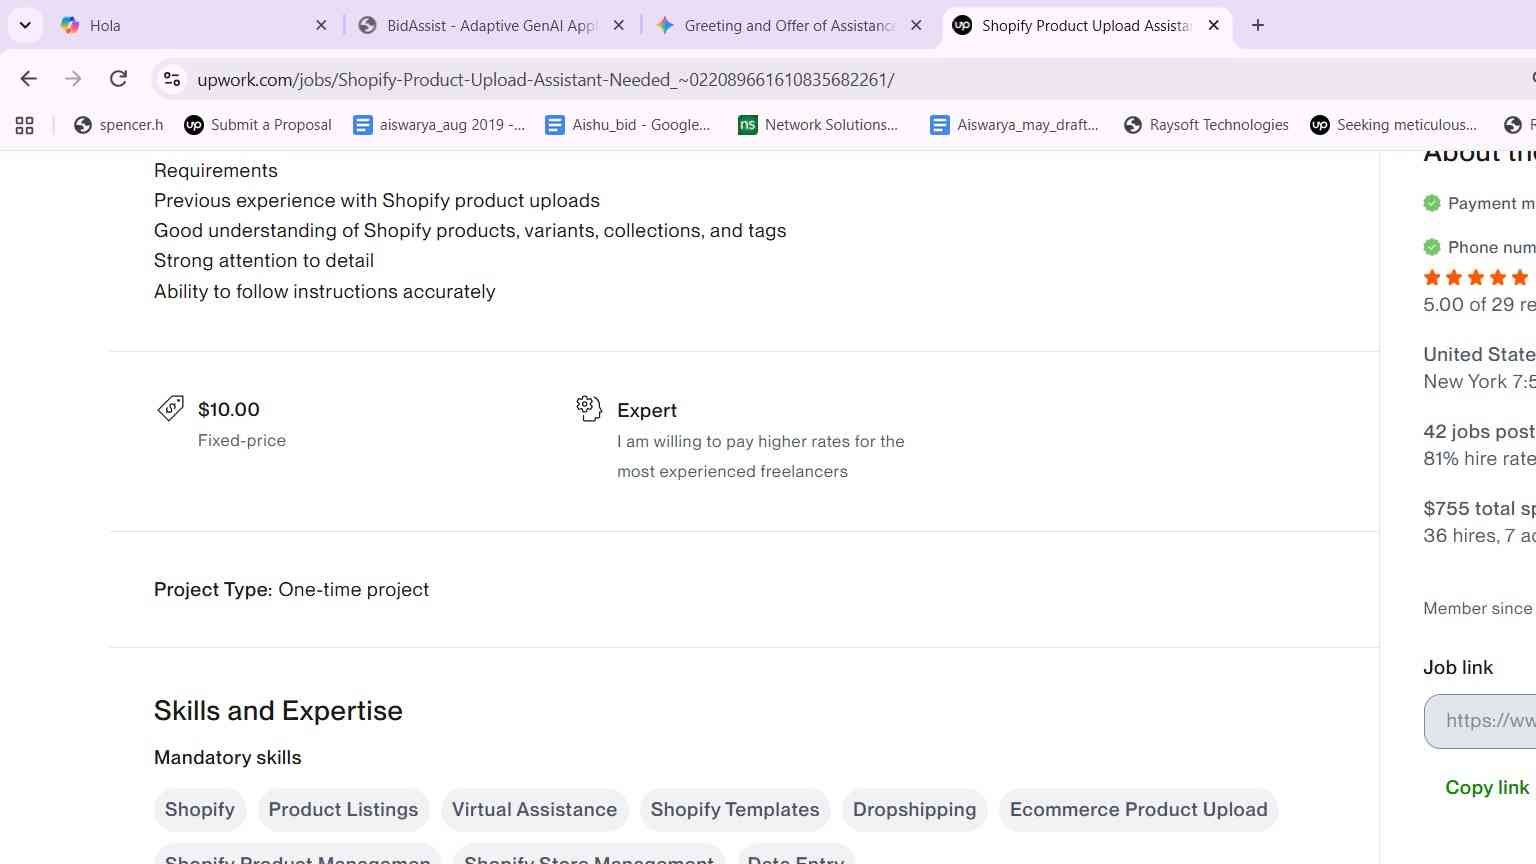Open the Submit a Proposal bookmark

coord(258,125)
